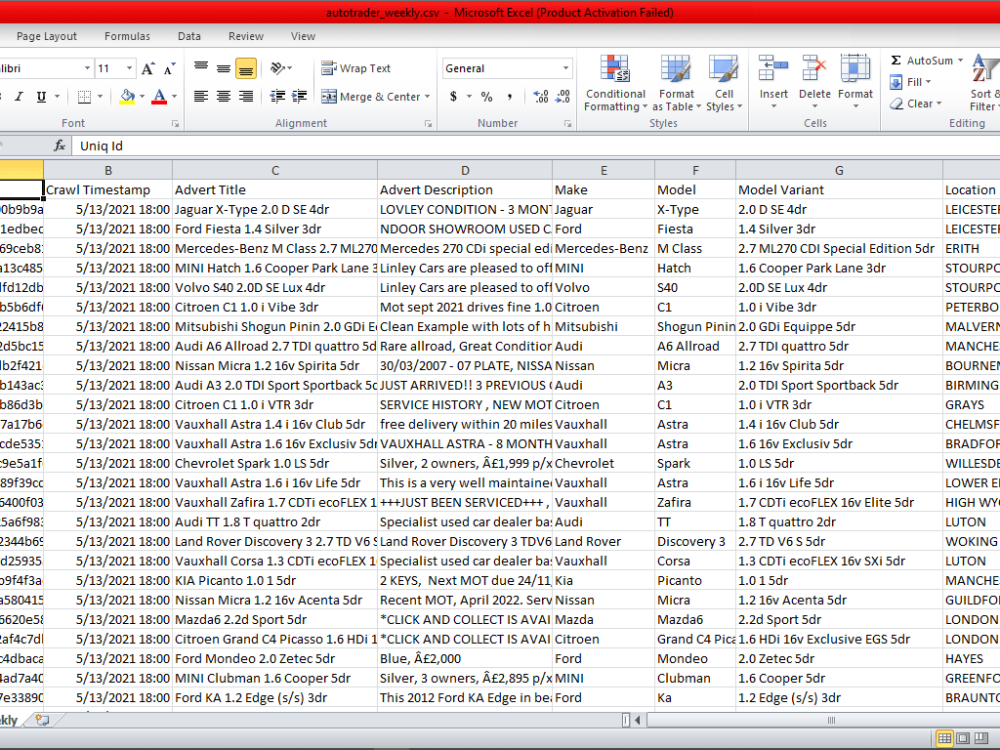The image size is (1000, 750).
Task: Switch to Normal view in status bar
Action: (x=945, y=739)
